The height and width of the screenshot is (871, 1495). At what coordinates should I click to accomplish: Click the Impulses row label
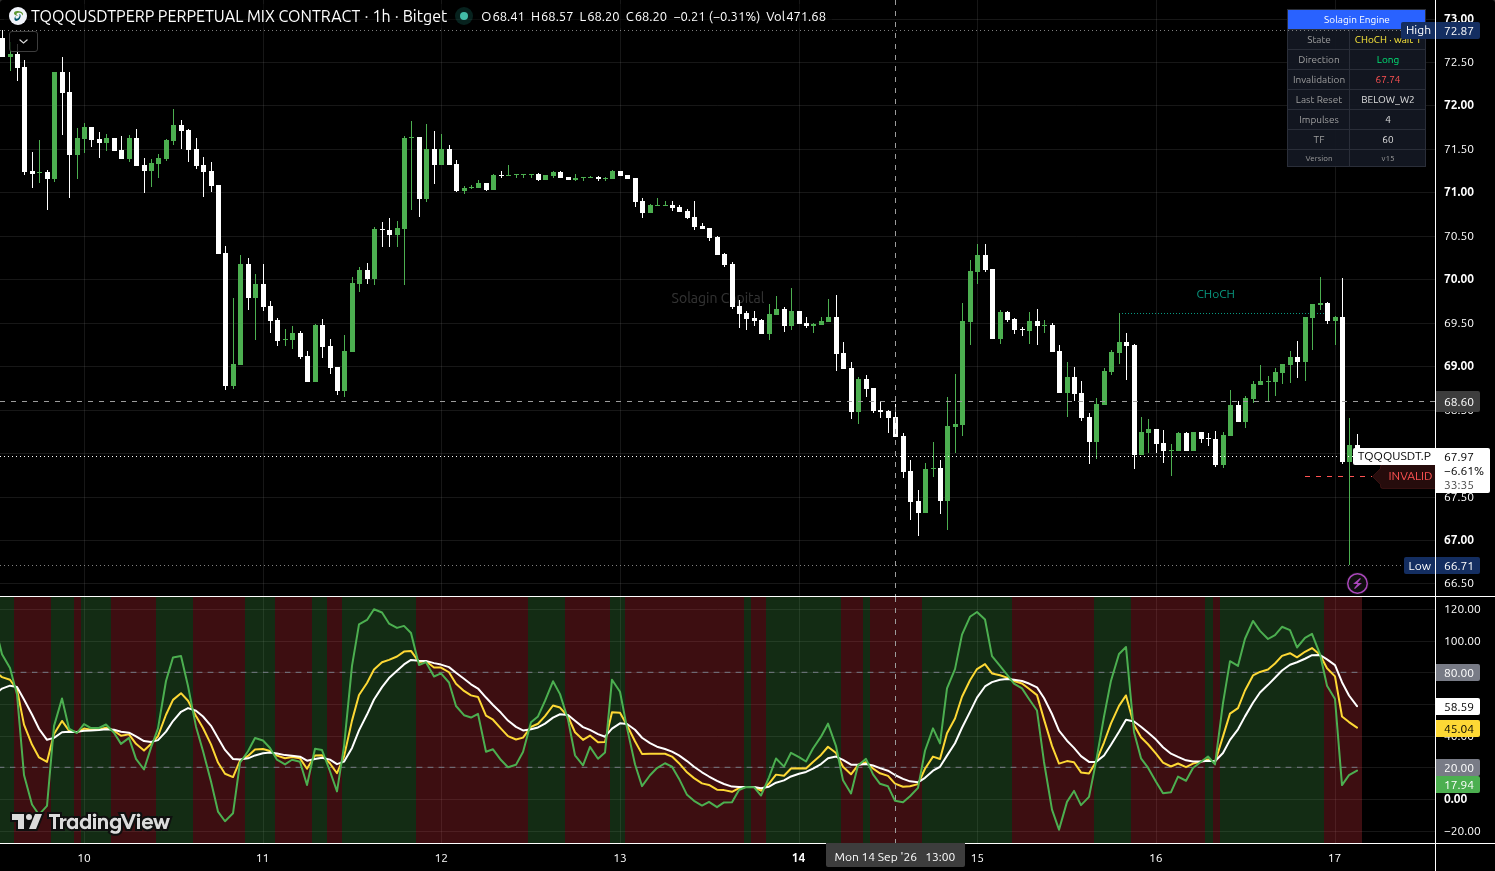pyautogui.click(x=1318, y=120)
